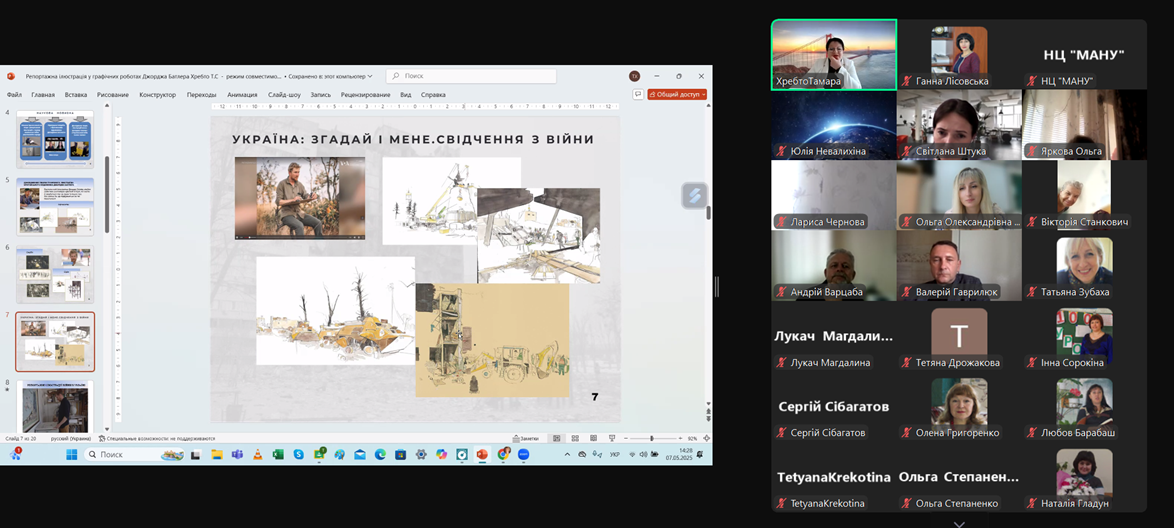Image resolution: width=1174 pixels, height=528 pixels.
Task: Click the УКР keyboard language indicator
Action: [x=615, y=455]
